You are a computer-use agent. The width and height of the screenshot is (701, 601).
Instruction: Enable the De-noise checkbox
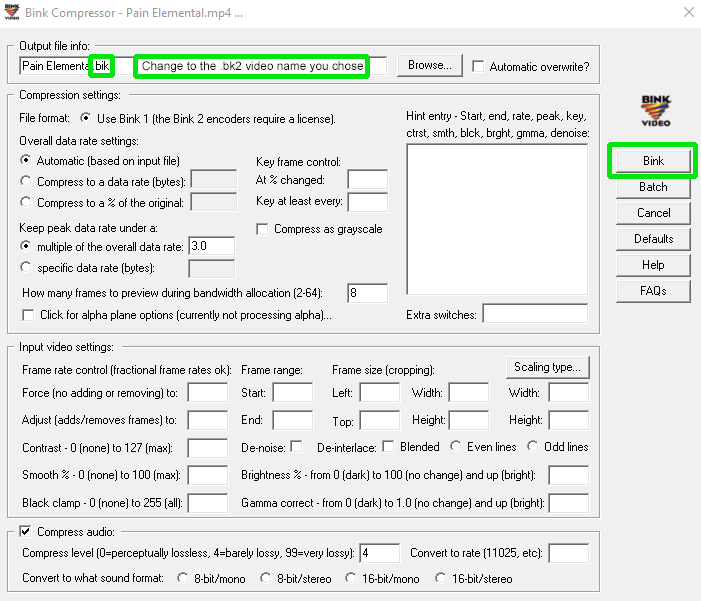click(296, 446)
